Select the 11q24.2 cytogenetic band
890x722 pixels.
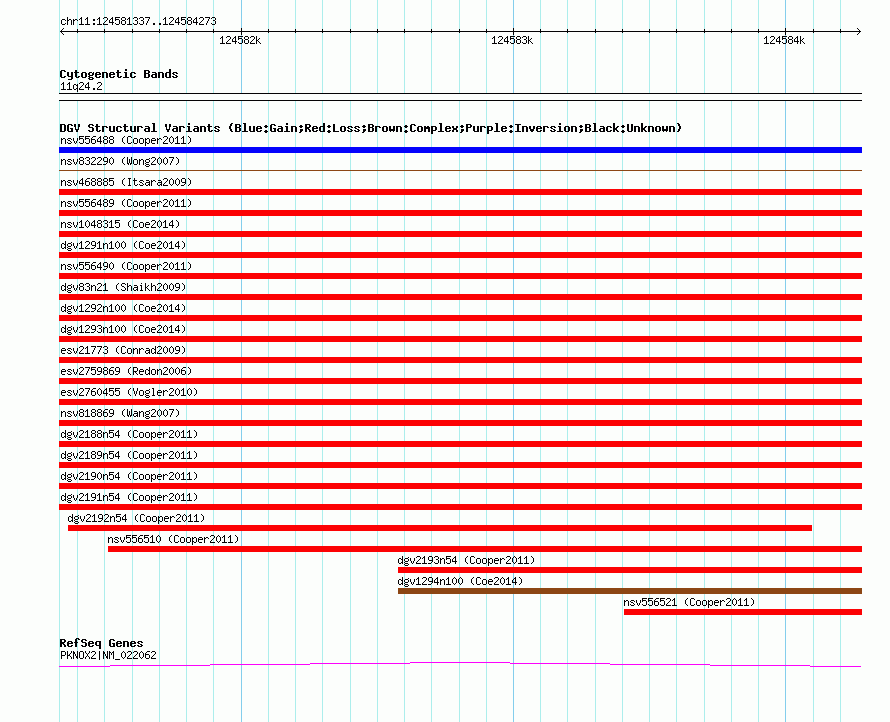(x=81, y=86)
